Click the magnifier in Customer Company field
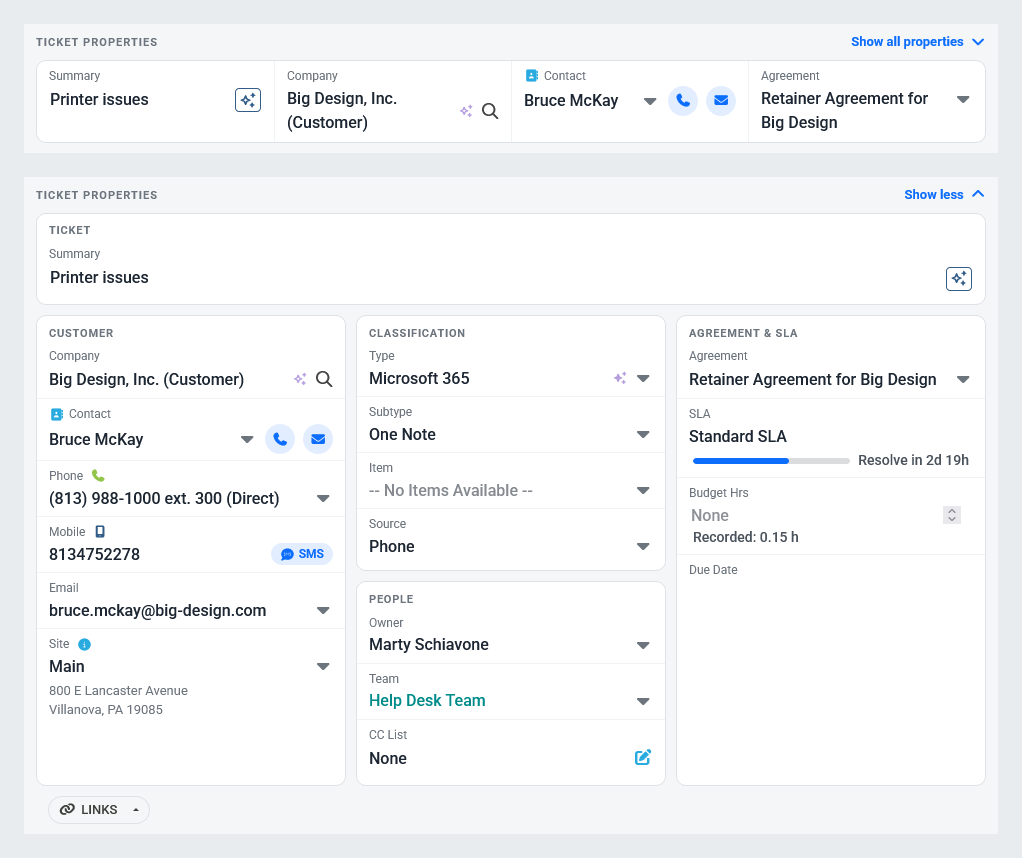Screen dimensions: 1022x858 324,379
